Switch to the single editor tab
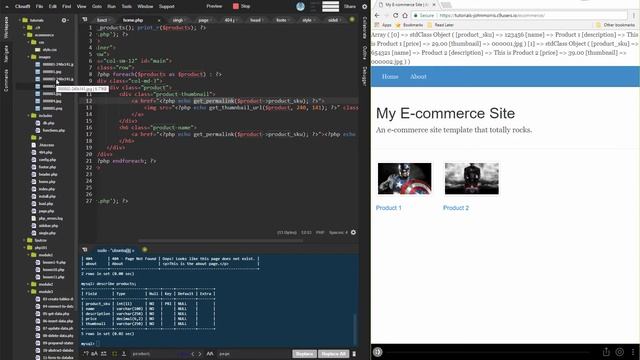 (178, 20)
